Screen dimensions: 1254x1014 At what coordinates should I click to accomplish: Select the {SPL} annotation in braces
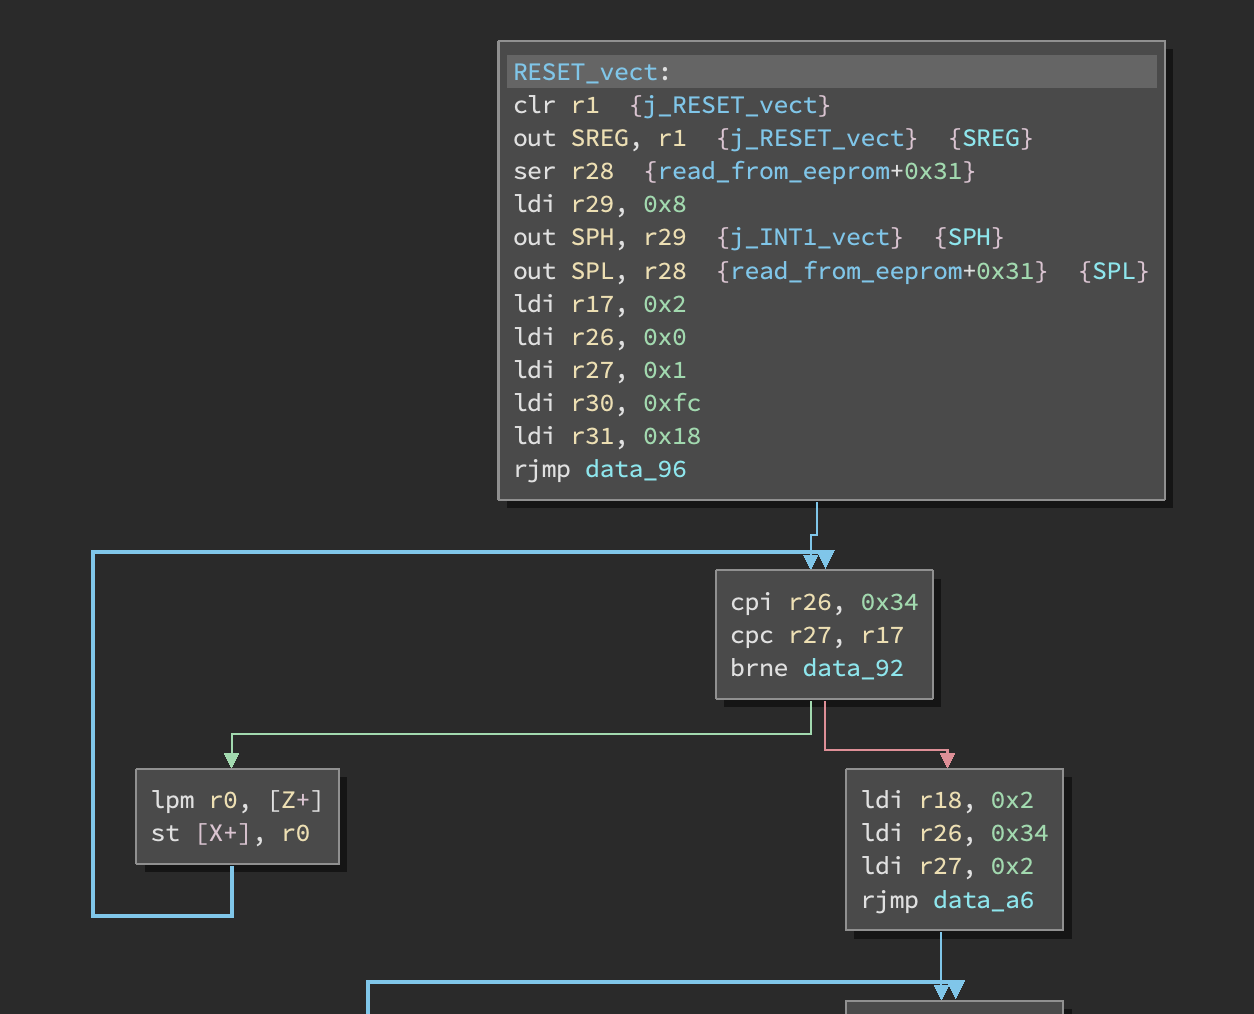1113,271
